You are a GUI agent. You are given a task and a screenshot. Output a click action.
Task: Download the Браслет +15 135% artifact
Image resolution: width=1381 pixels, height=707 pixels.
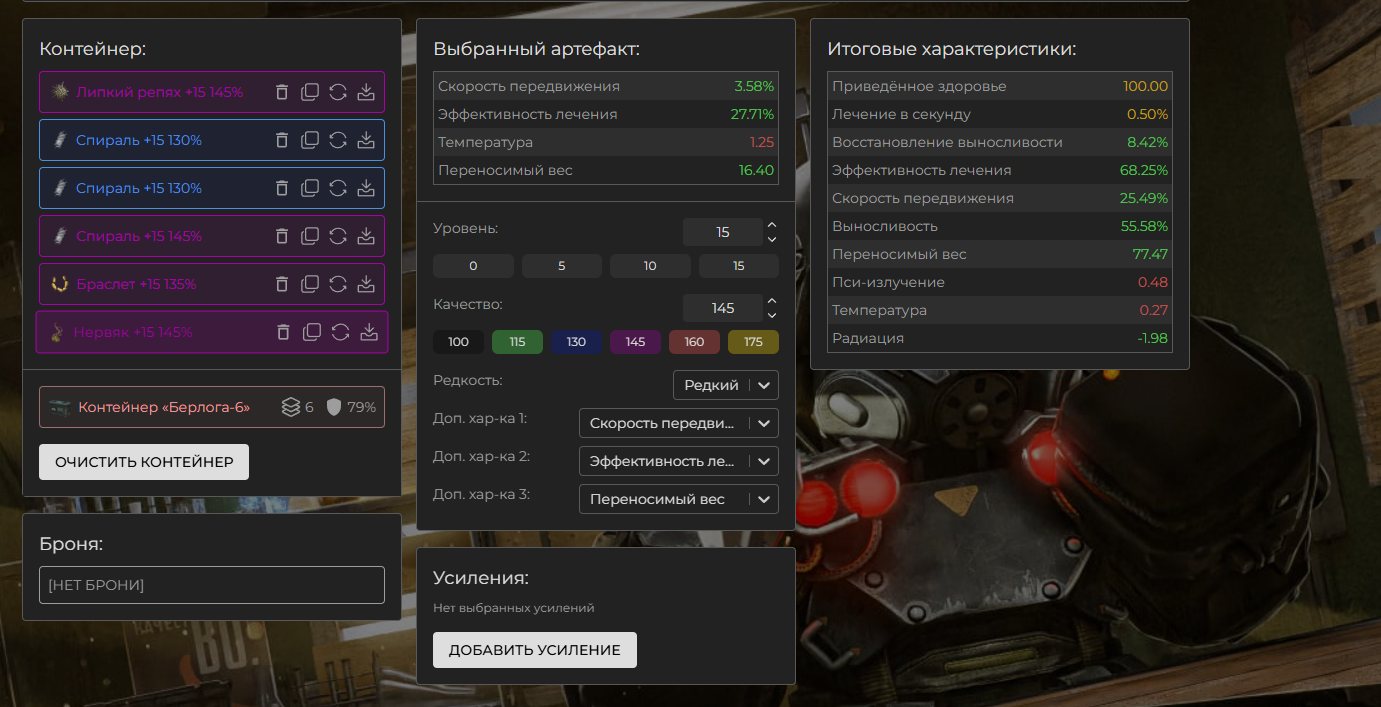pos(366,284)
